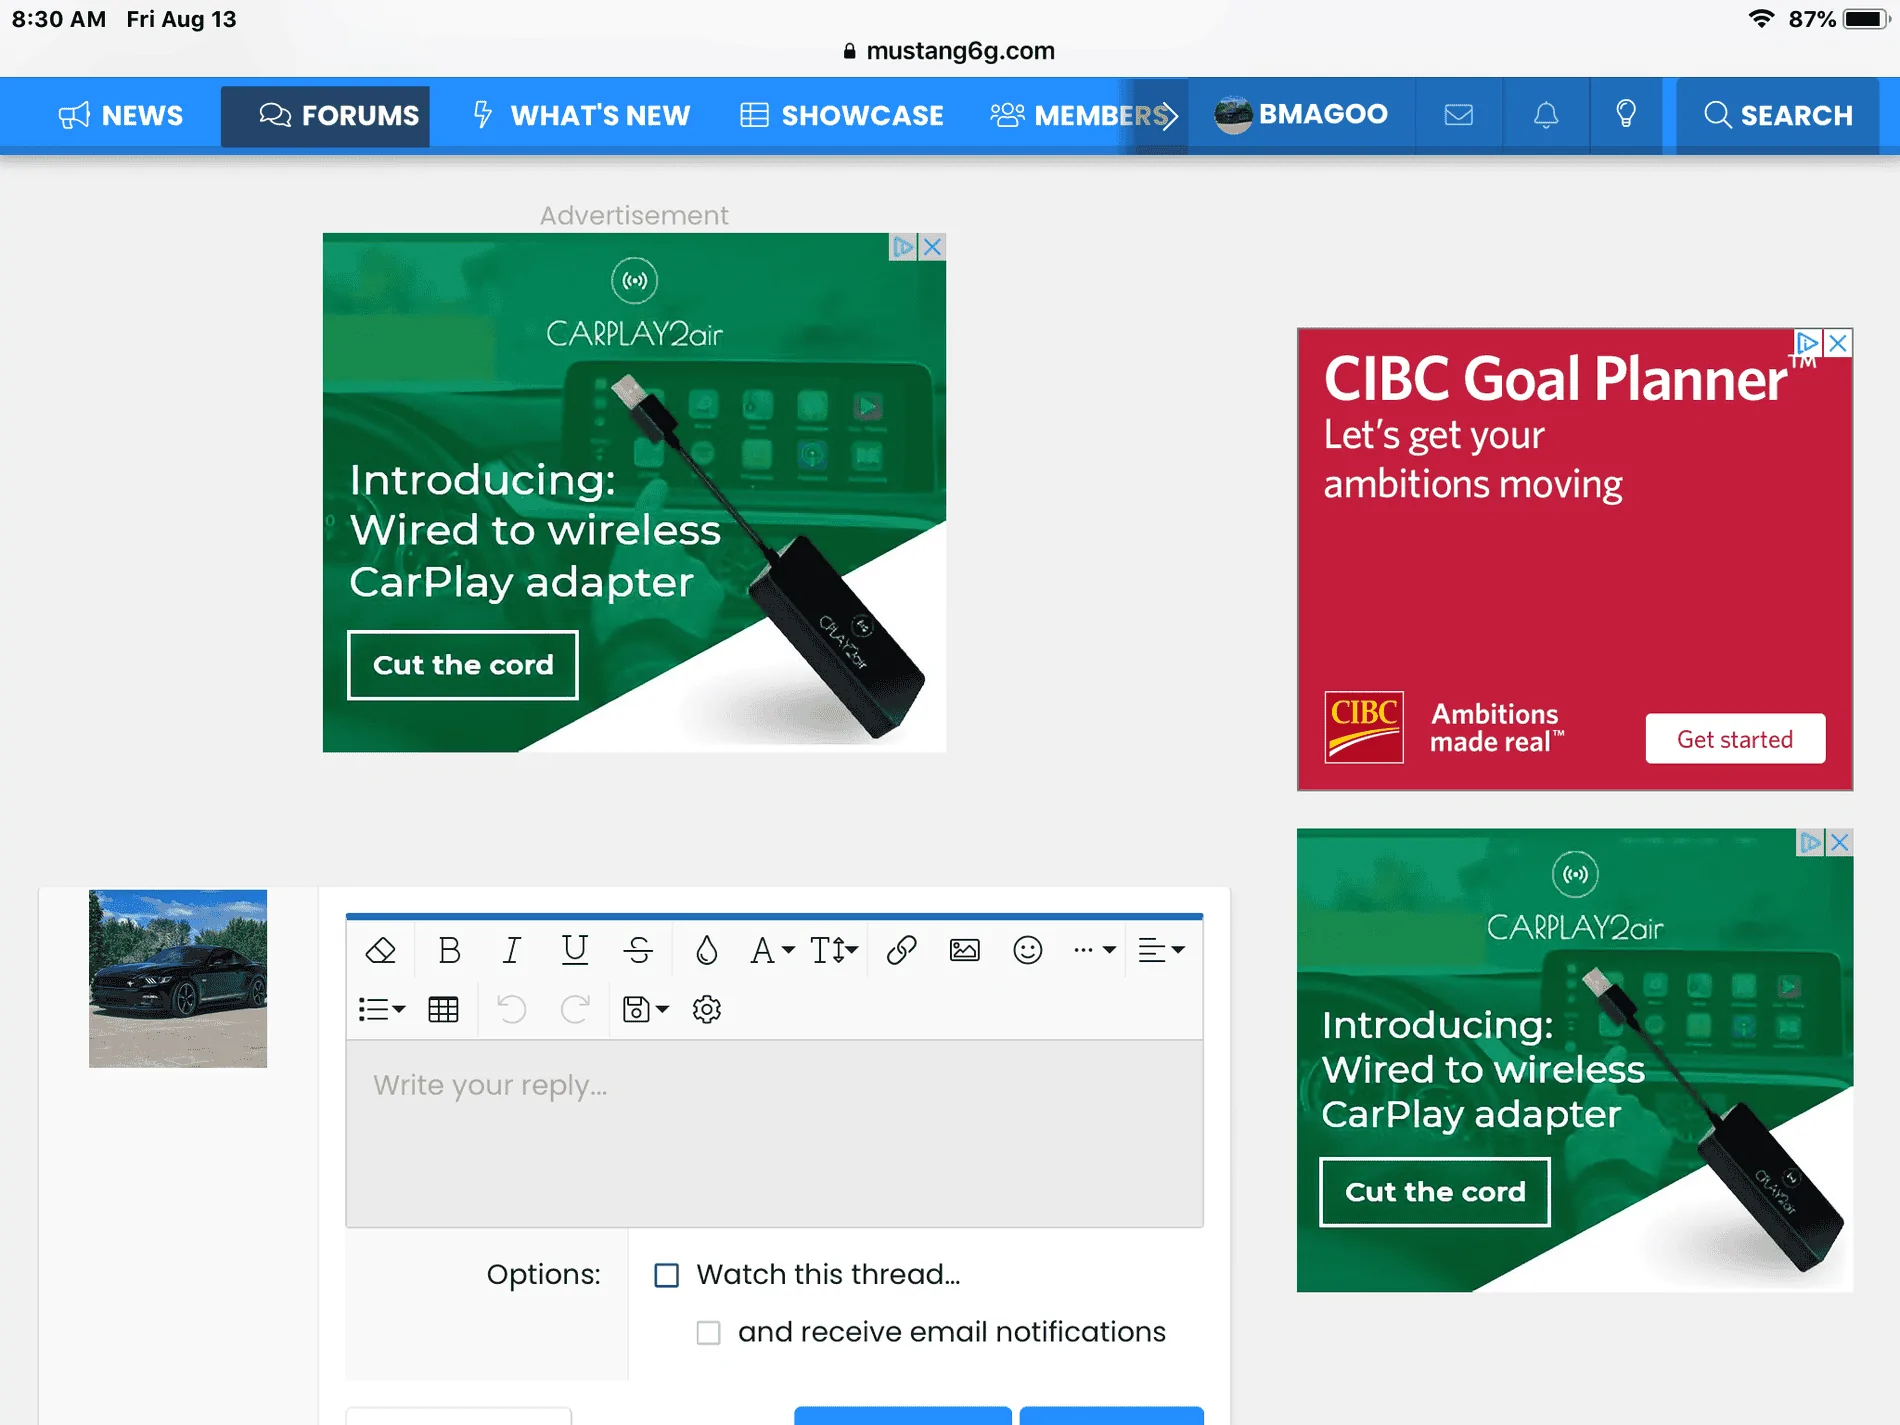The image size is (1900, 1425).
Task: Expand navigation overflow chevron arrow
Action: coord(1169,116)
